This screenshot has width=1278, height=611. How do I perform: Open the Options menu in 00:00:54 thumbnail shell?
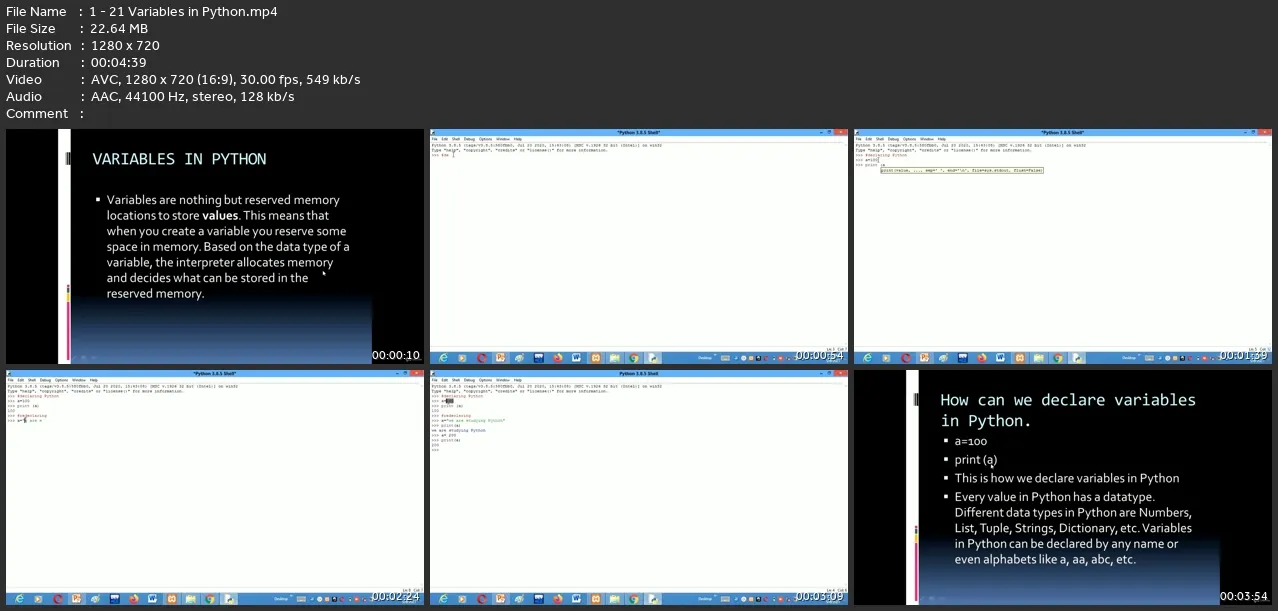[x=485, y=139]
